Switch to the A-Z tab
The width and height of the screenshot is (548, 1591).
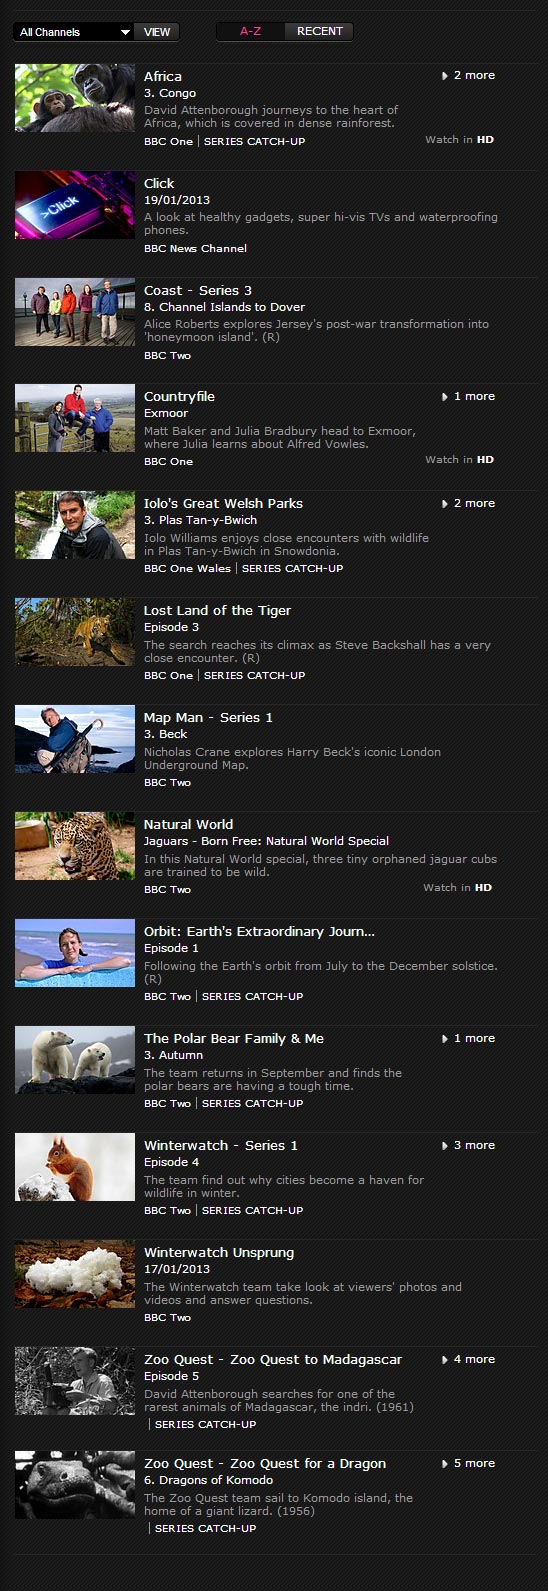(250, 31)
